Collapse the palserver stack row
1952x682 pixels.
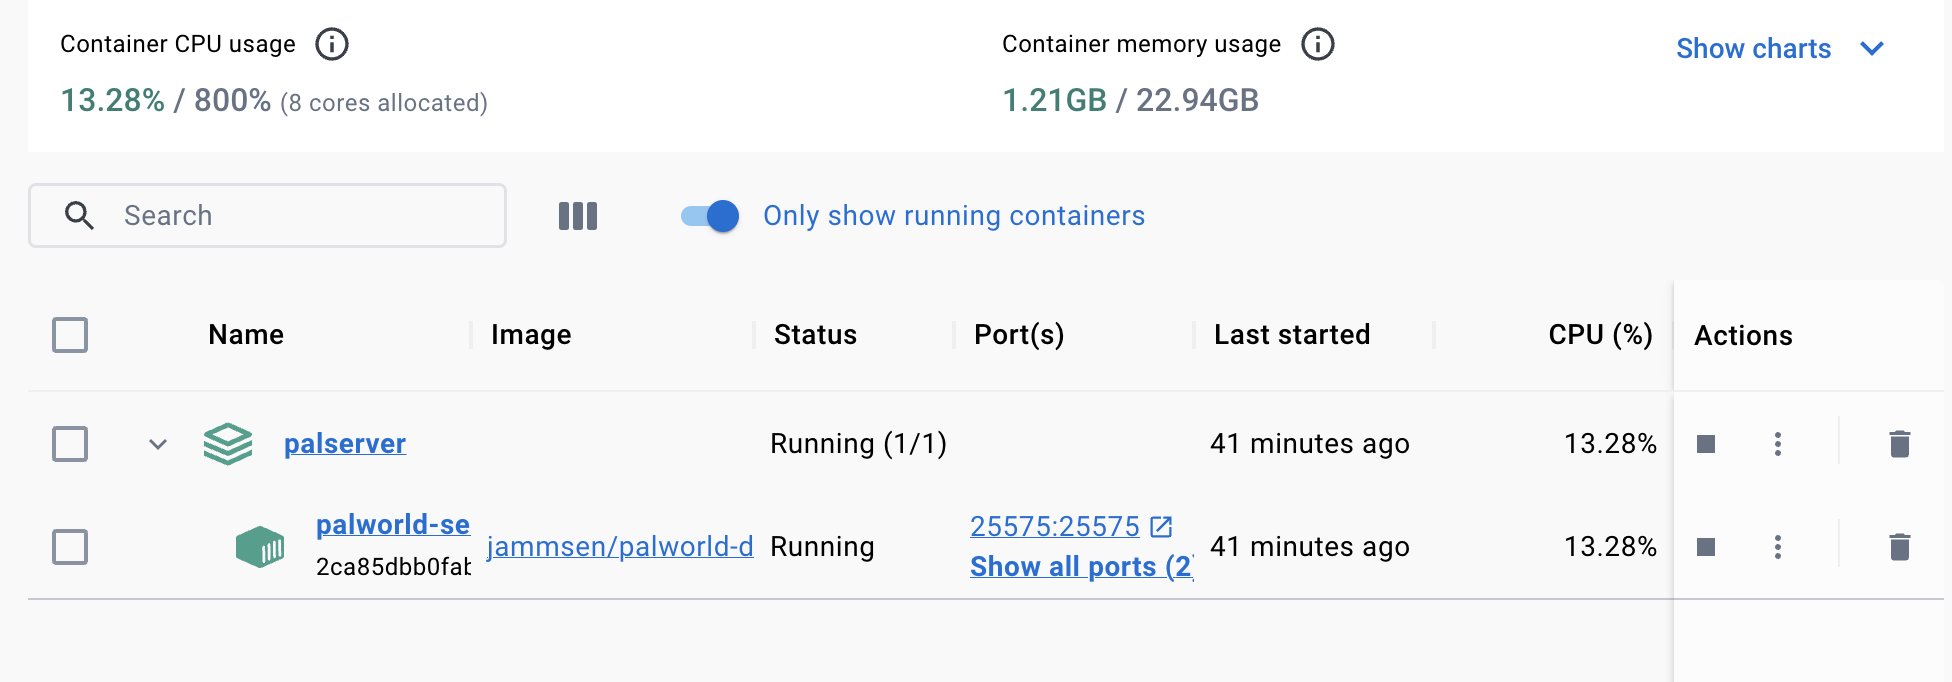[x=158, y=444]
